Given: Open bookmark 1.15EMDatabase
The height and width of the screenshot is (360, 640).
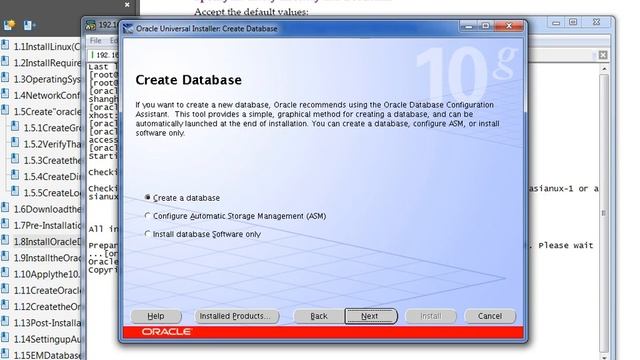Looking at the screenshot, I should (47, 355).
